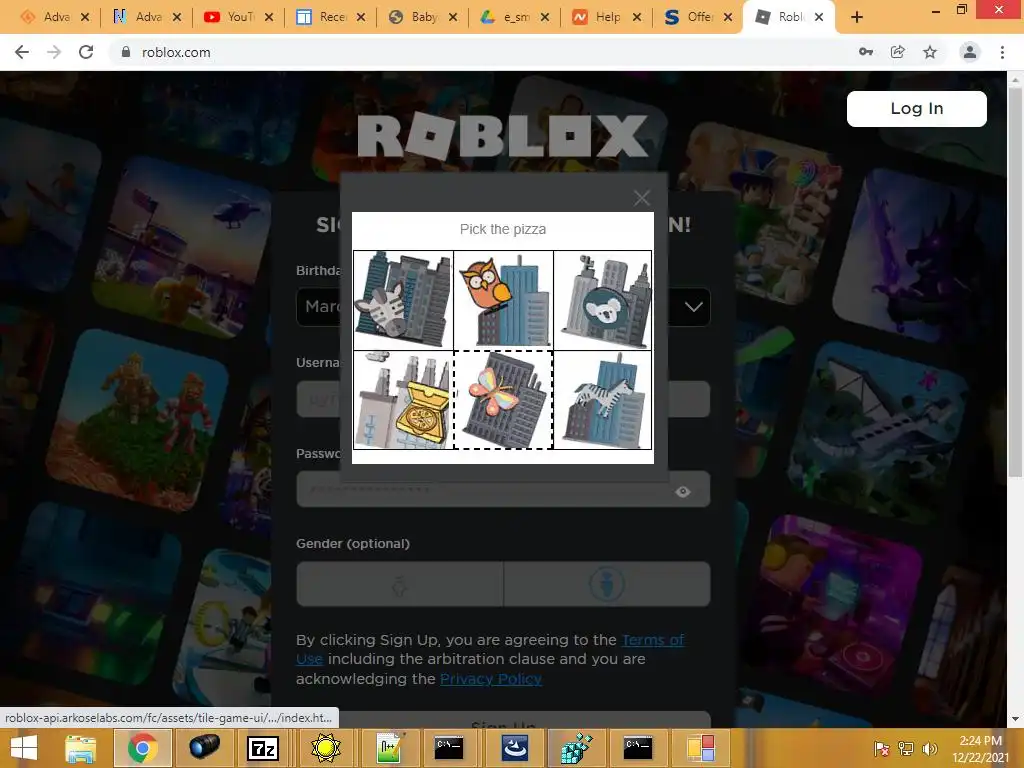This screenshot has height=768, width=1024.
Task: Click the Password input field
Action: pos(503,488)
